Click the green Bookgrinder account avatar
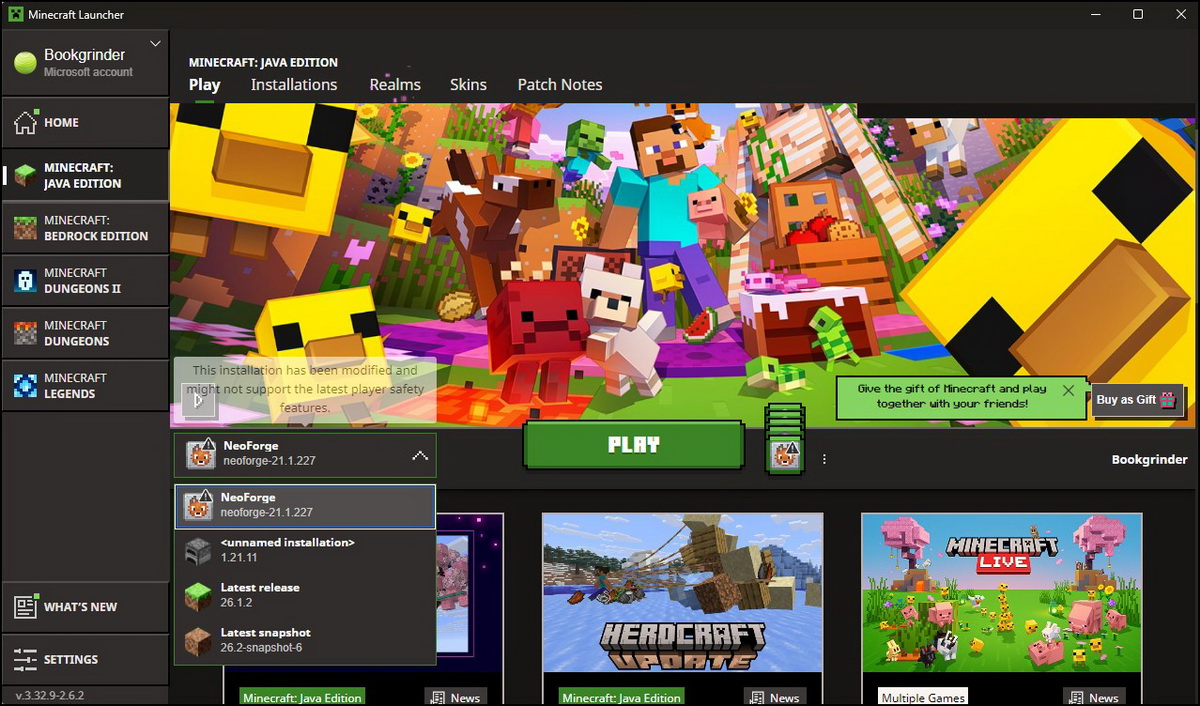This screenshot has width=1200, height=706. [25, 63]
